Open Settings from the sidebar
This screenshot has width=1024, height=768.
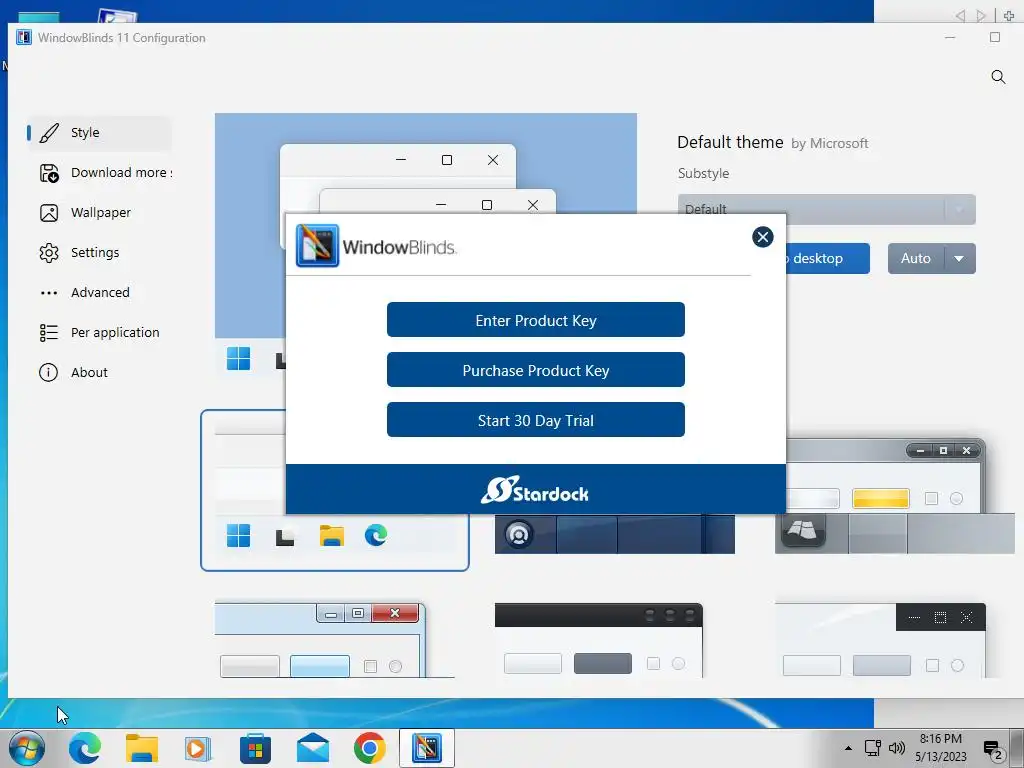99,253
